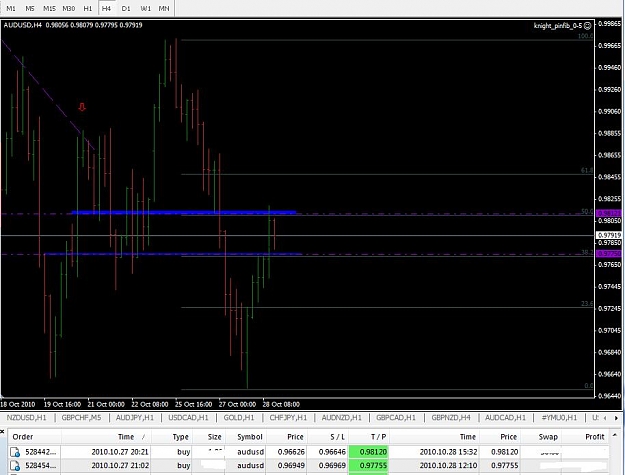This screenshot has height=475, width=625.
Task: Open the AUDNZD,H1 chart tab
Action: [342, 418]
